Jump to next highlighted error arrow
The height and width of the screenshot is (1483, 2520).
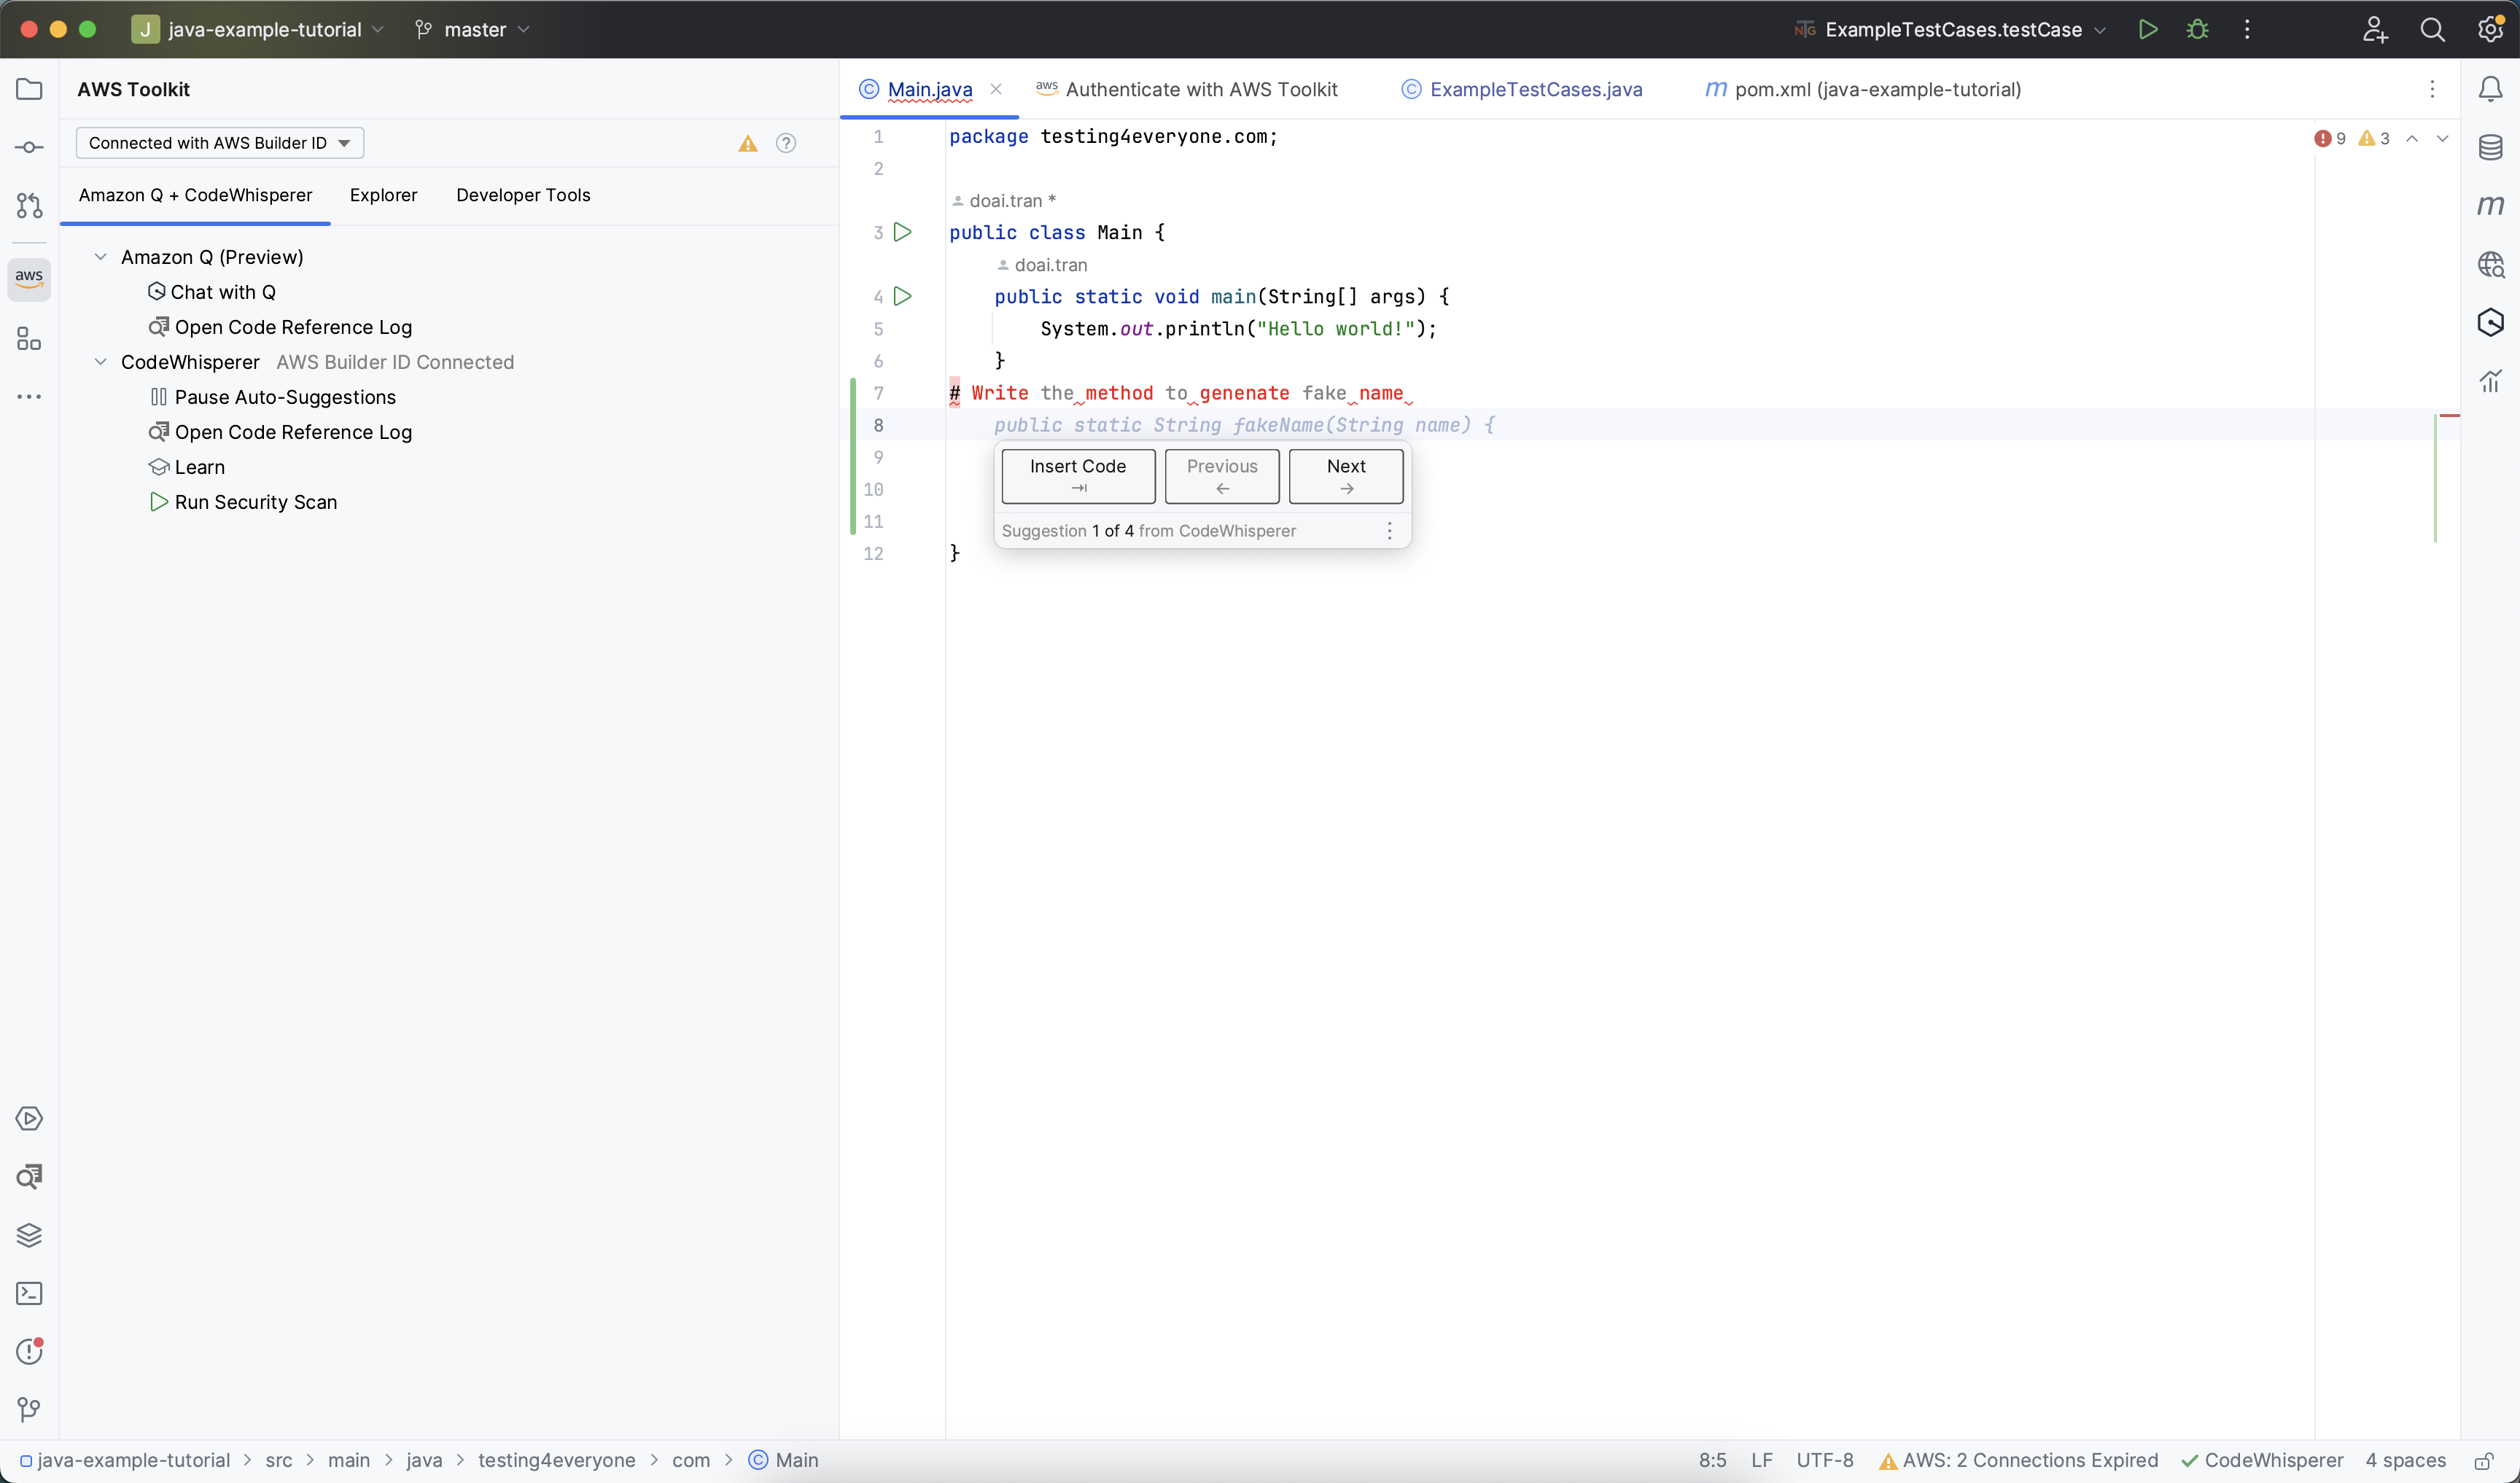(2442, 139)
